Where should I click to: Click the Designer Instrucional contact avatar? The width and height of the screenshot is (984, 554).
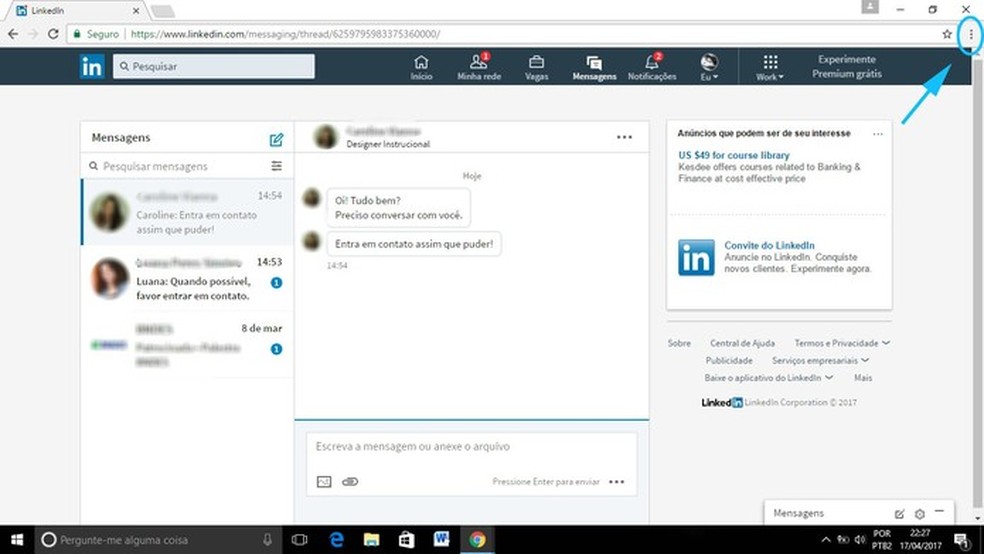pos(326,137)
